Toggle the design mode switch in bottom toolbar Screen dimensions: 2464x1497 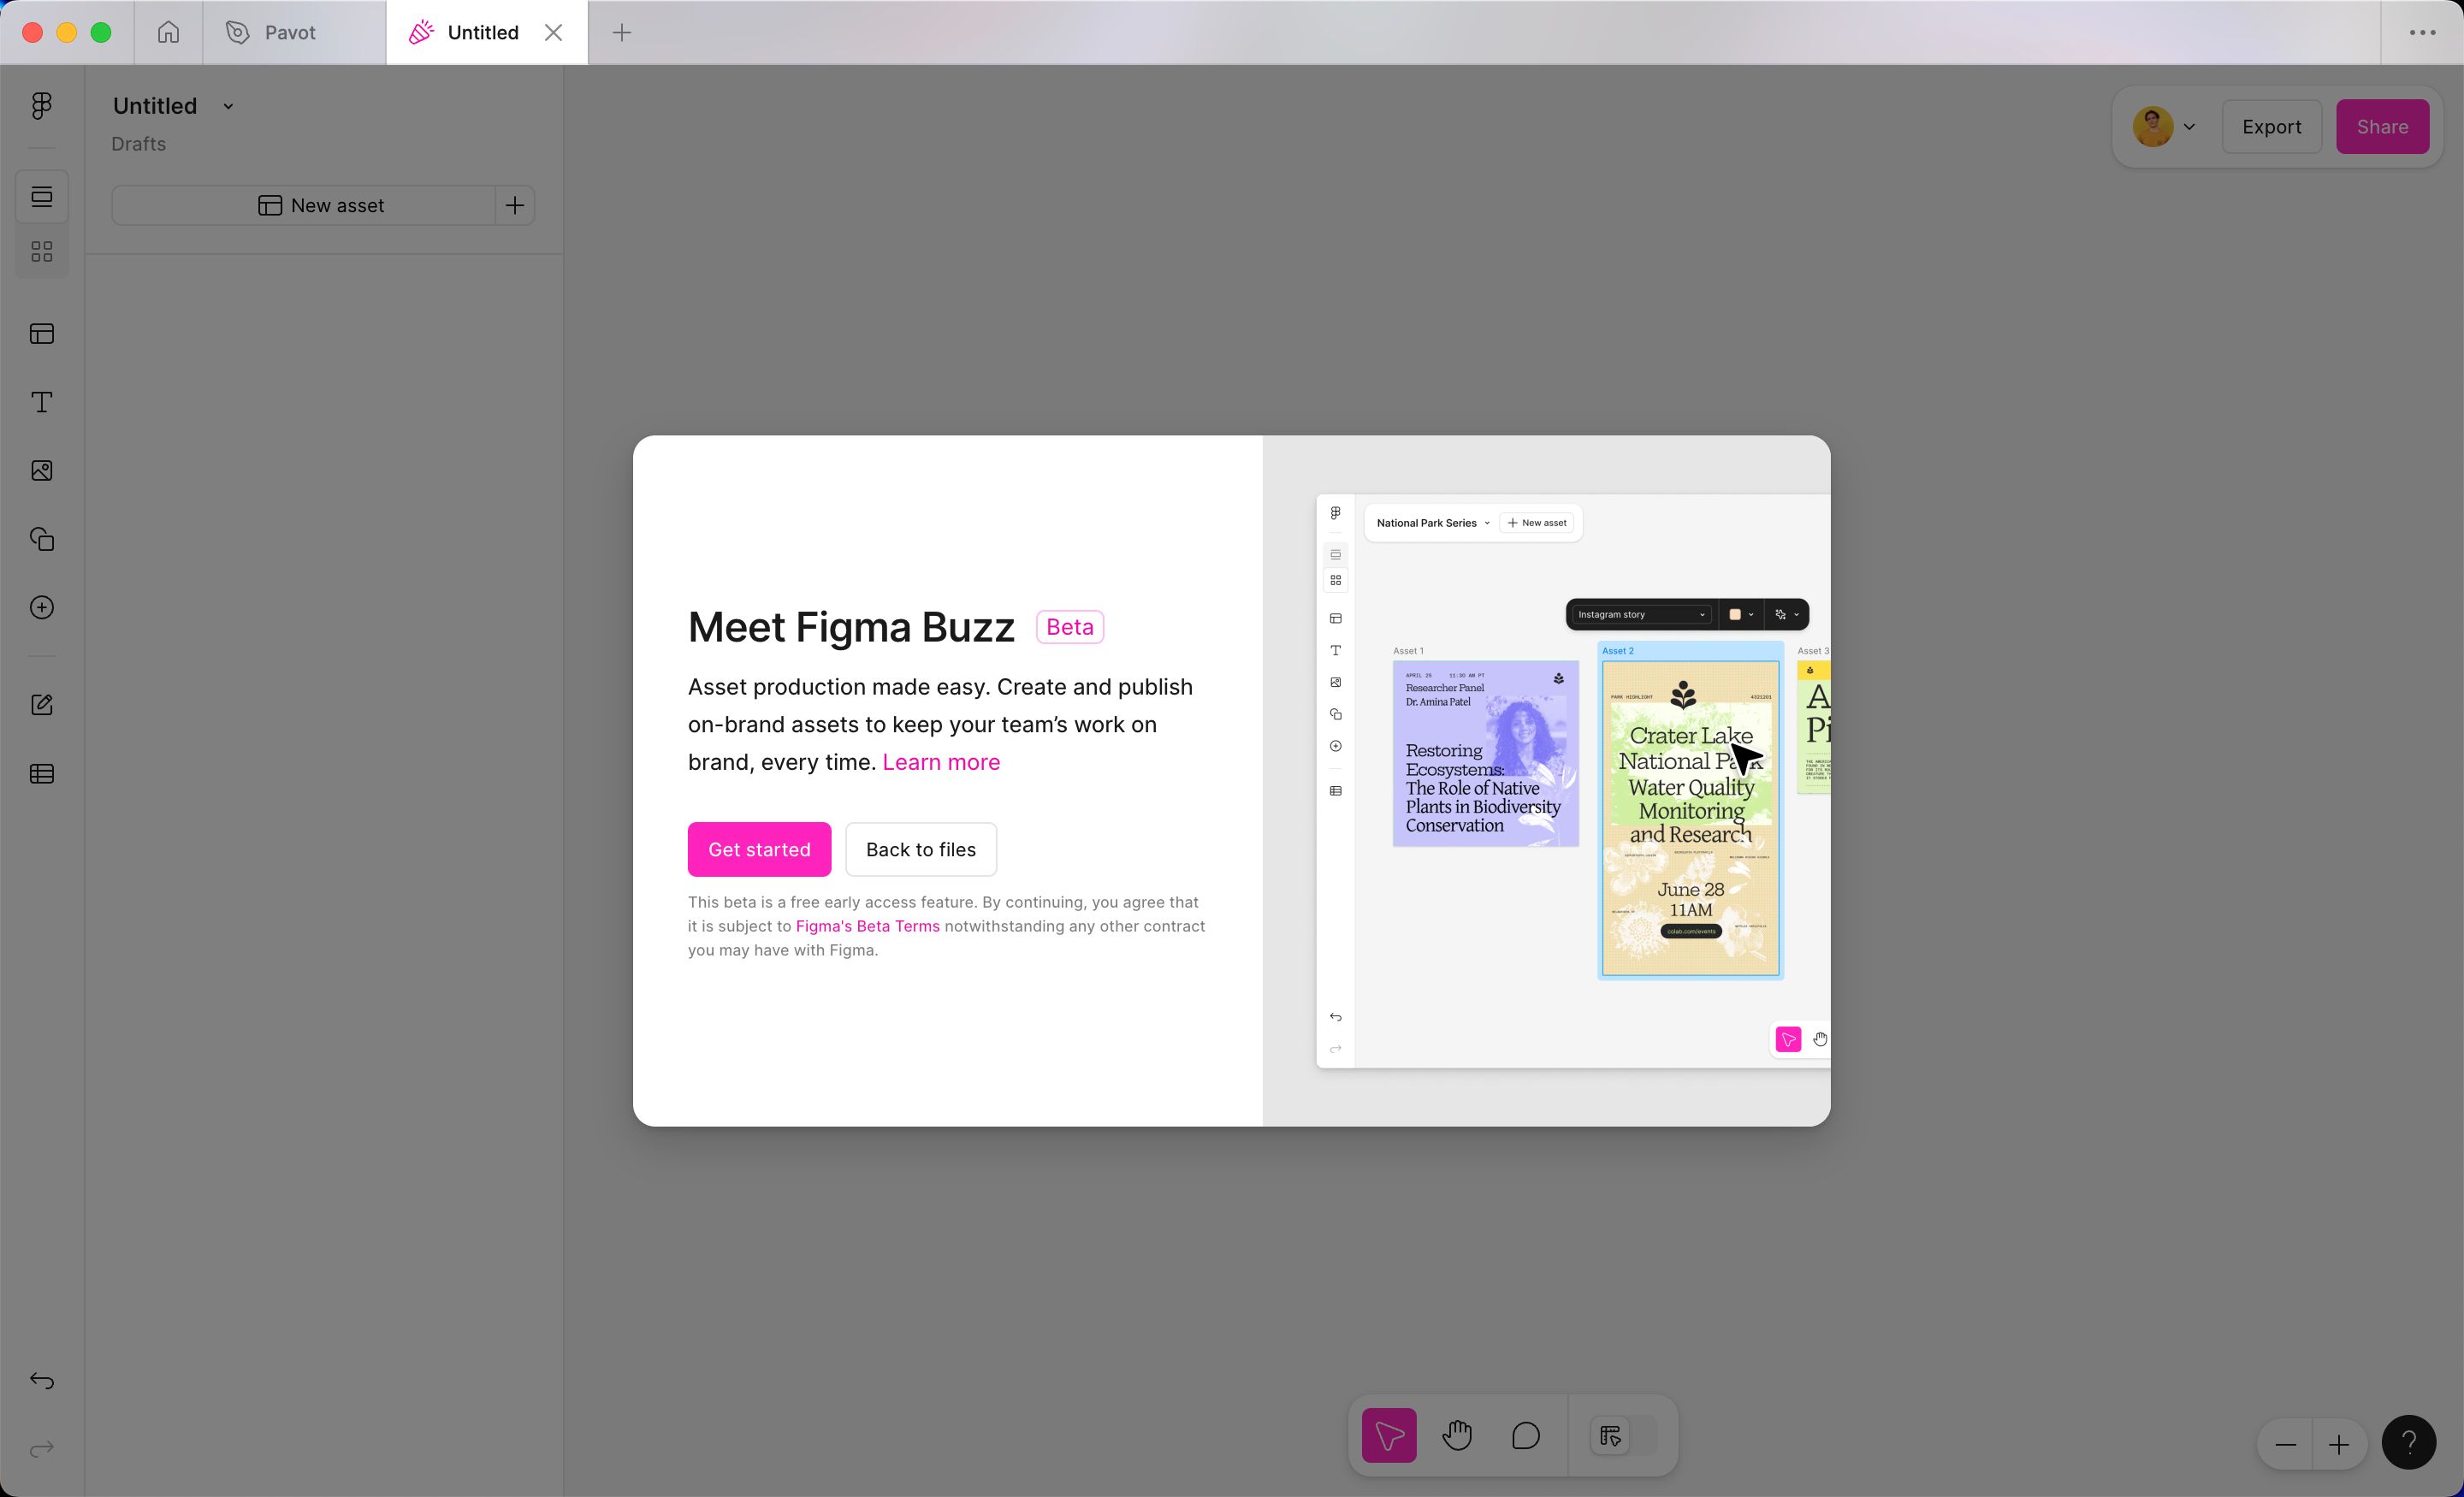click(x=1622, y=1436)
